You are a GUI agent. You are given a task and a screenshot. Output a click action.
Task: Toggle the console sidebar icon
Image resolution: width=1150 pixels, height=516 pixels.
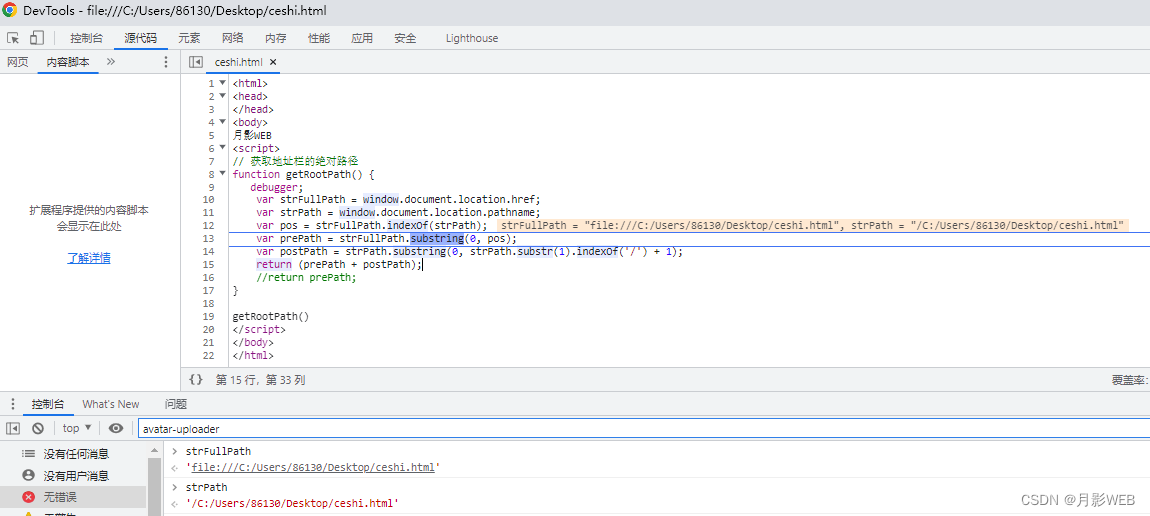[13, 428]
